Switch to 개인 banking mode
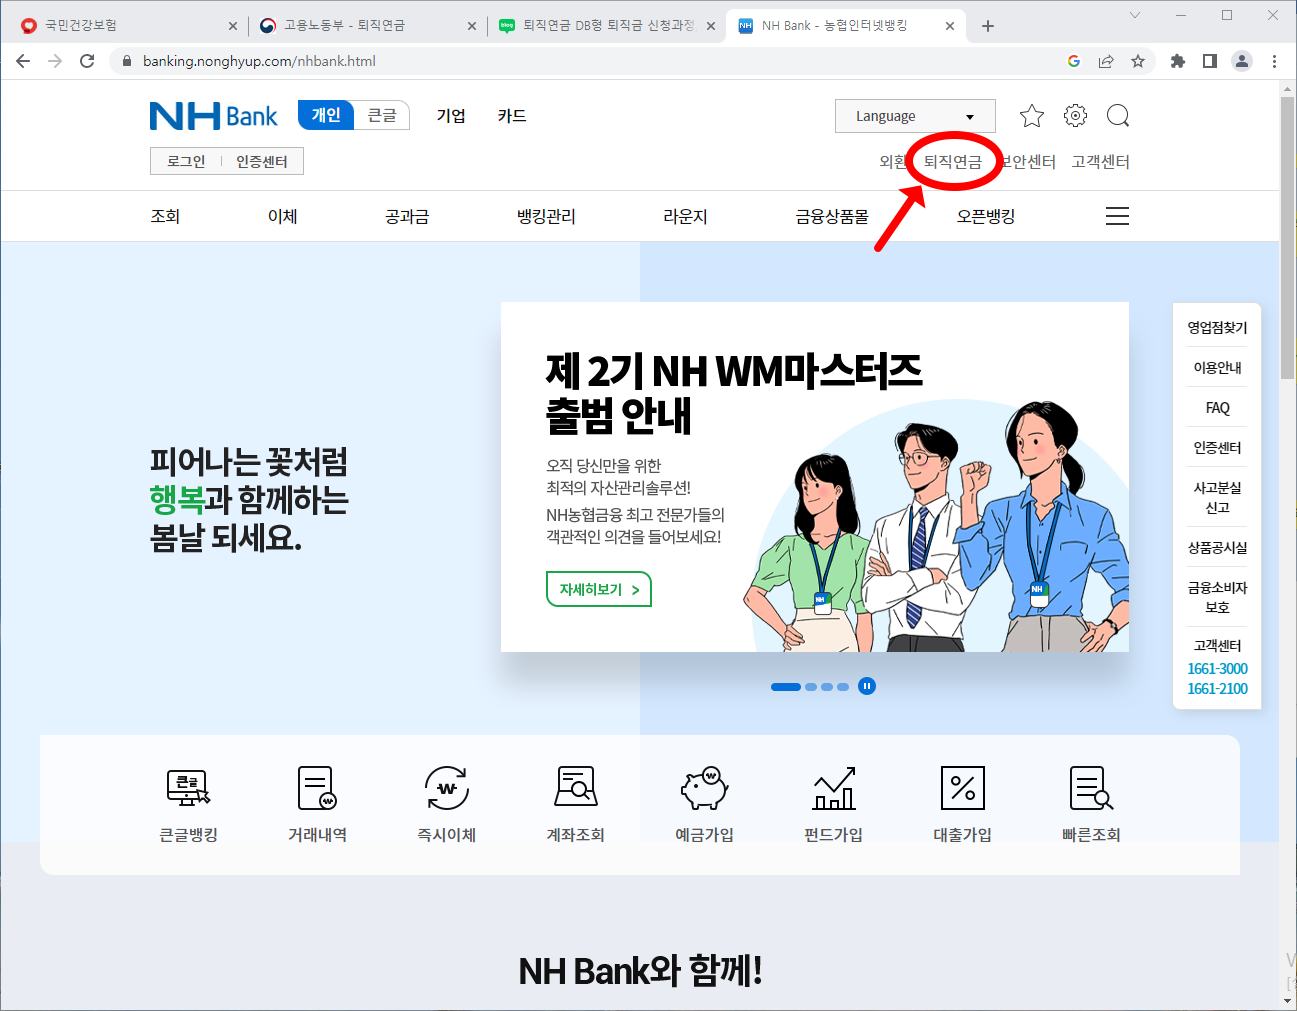 pyautogui.click(x=326, y=115)
